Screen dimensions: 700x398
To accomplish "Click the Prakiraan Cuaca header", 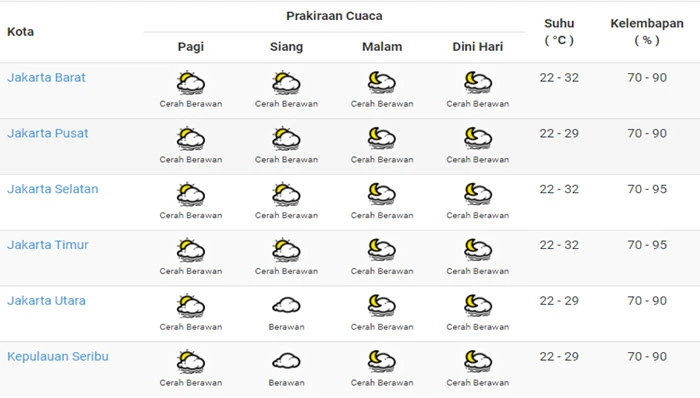I will click(x=334, y=16).
